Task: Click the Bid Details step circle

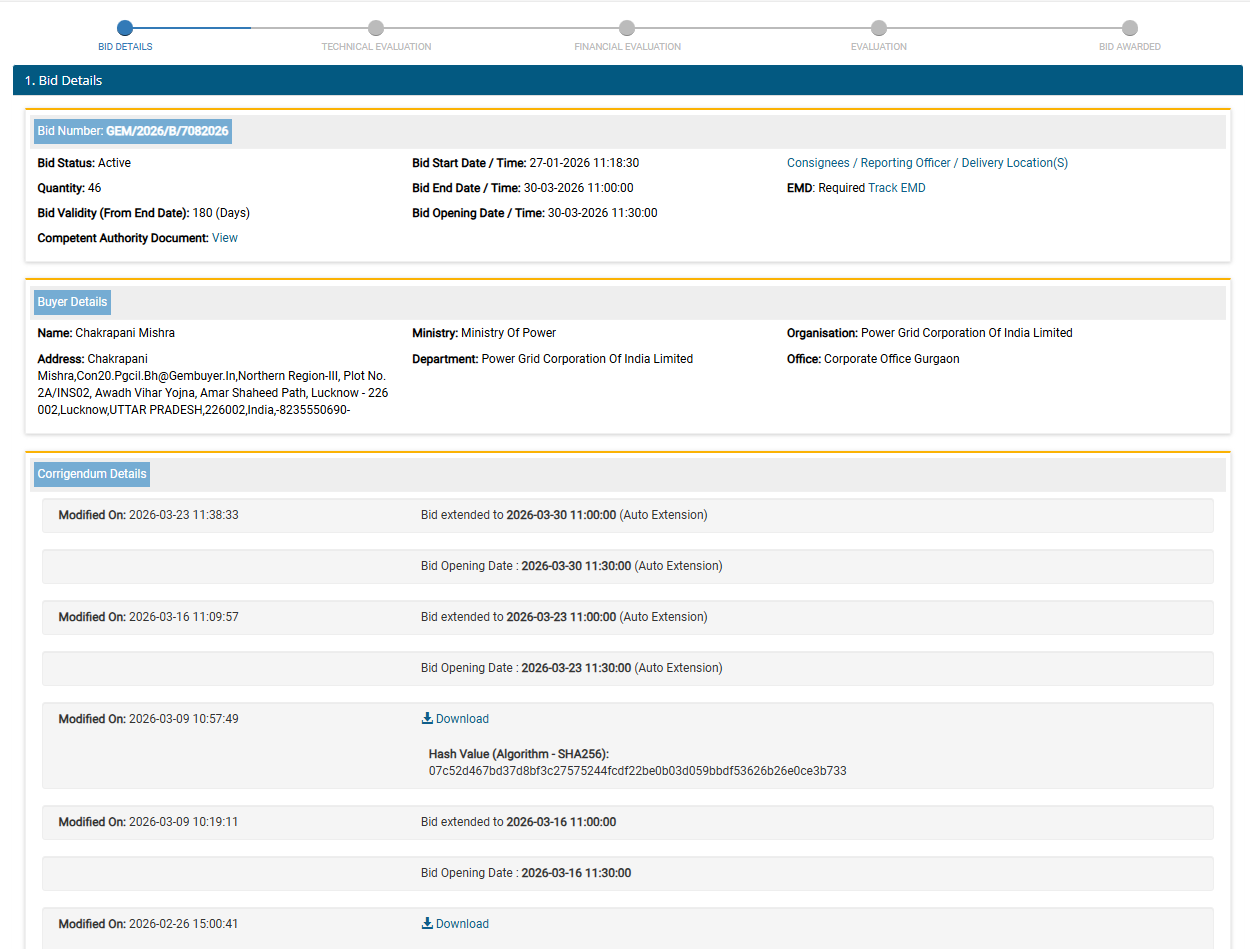Action: 125,28
